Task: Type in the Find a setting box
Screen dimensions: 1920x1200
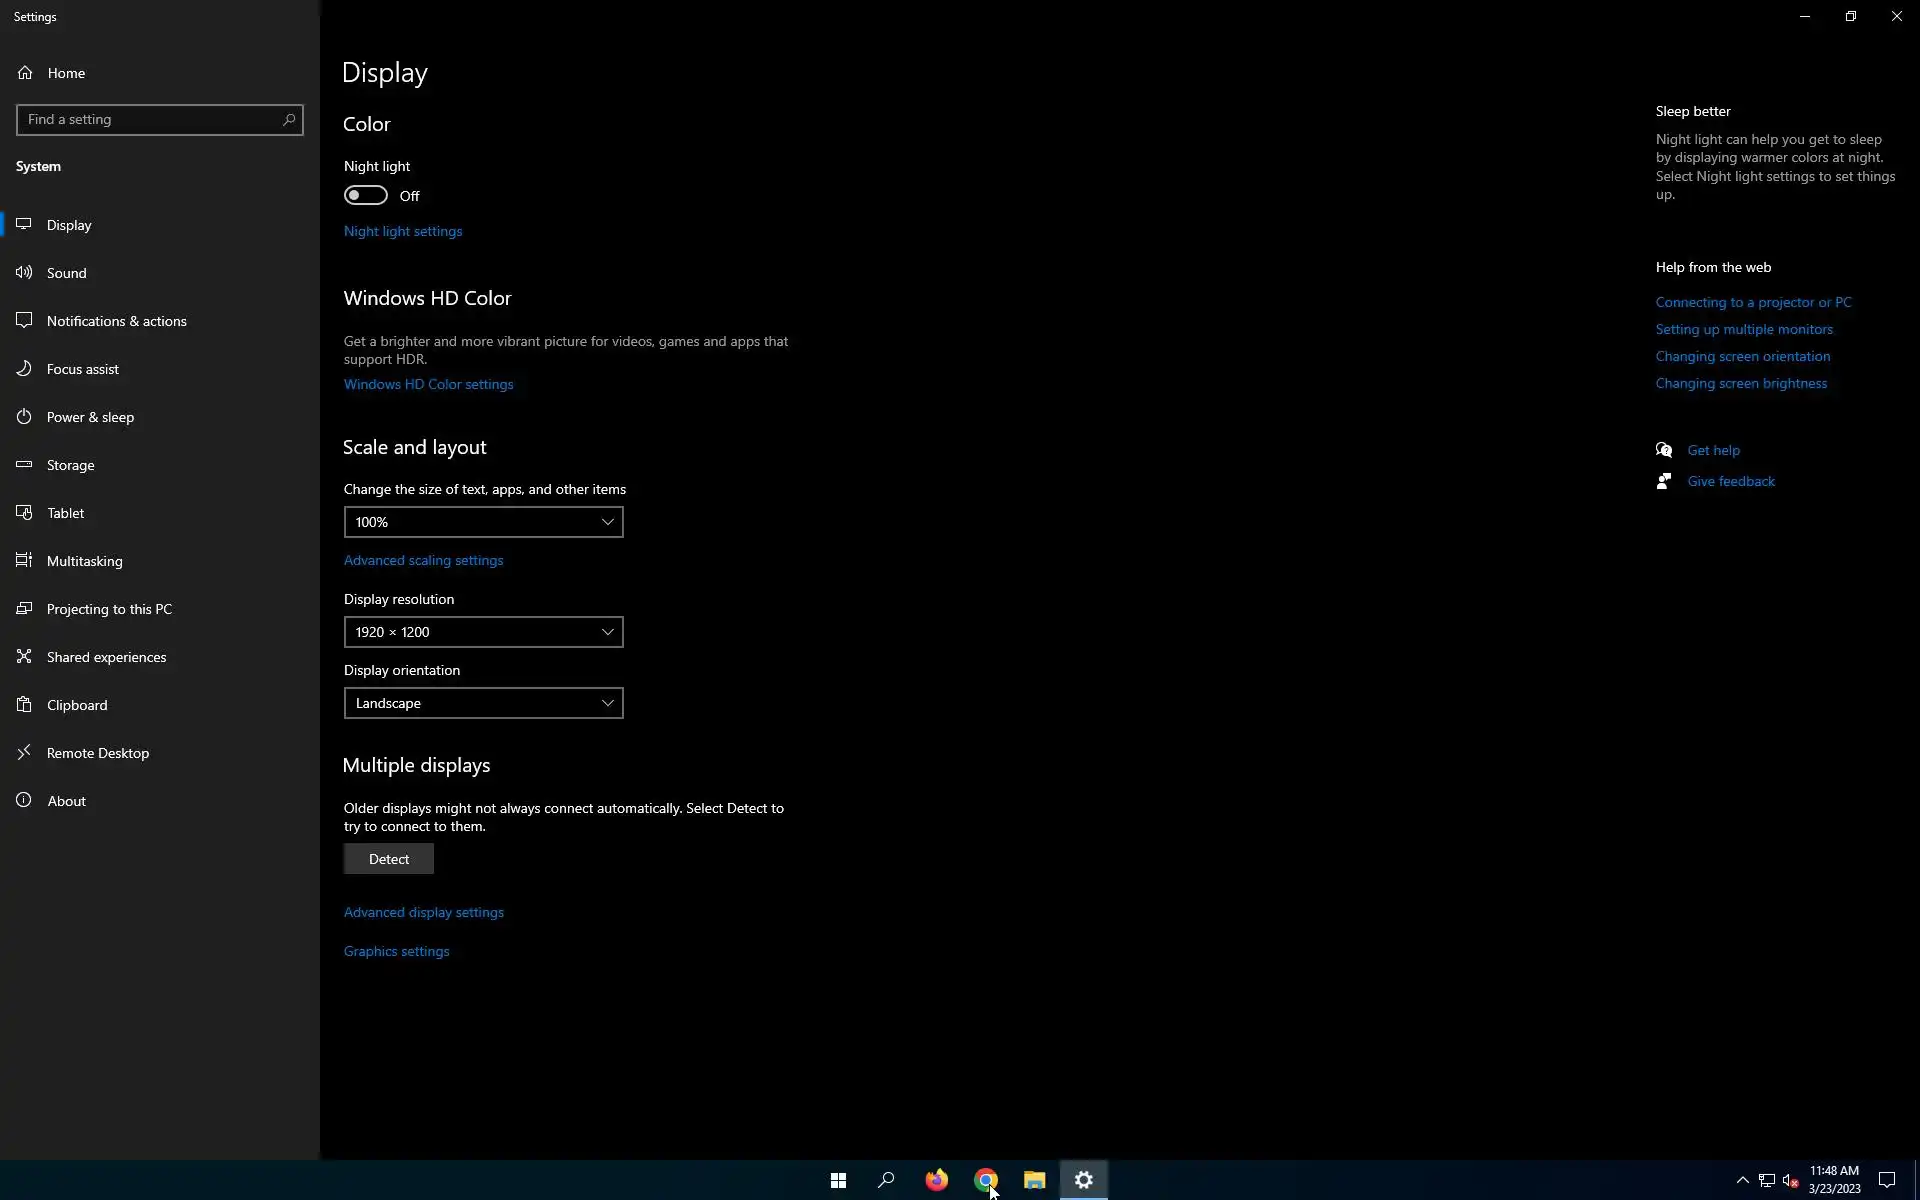Action: coord(150,120)
